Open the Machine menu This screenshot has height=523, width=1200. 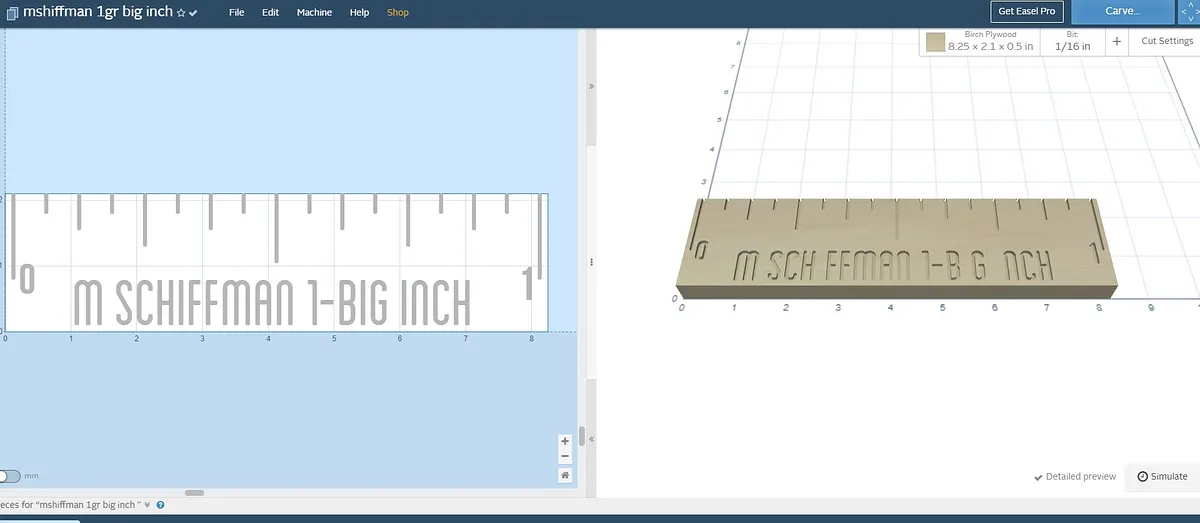click(314, 12)
